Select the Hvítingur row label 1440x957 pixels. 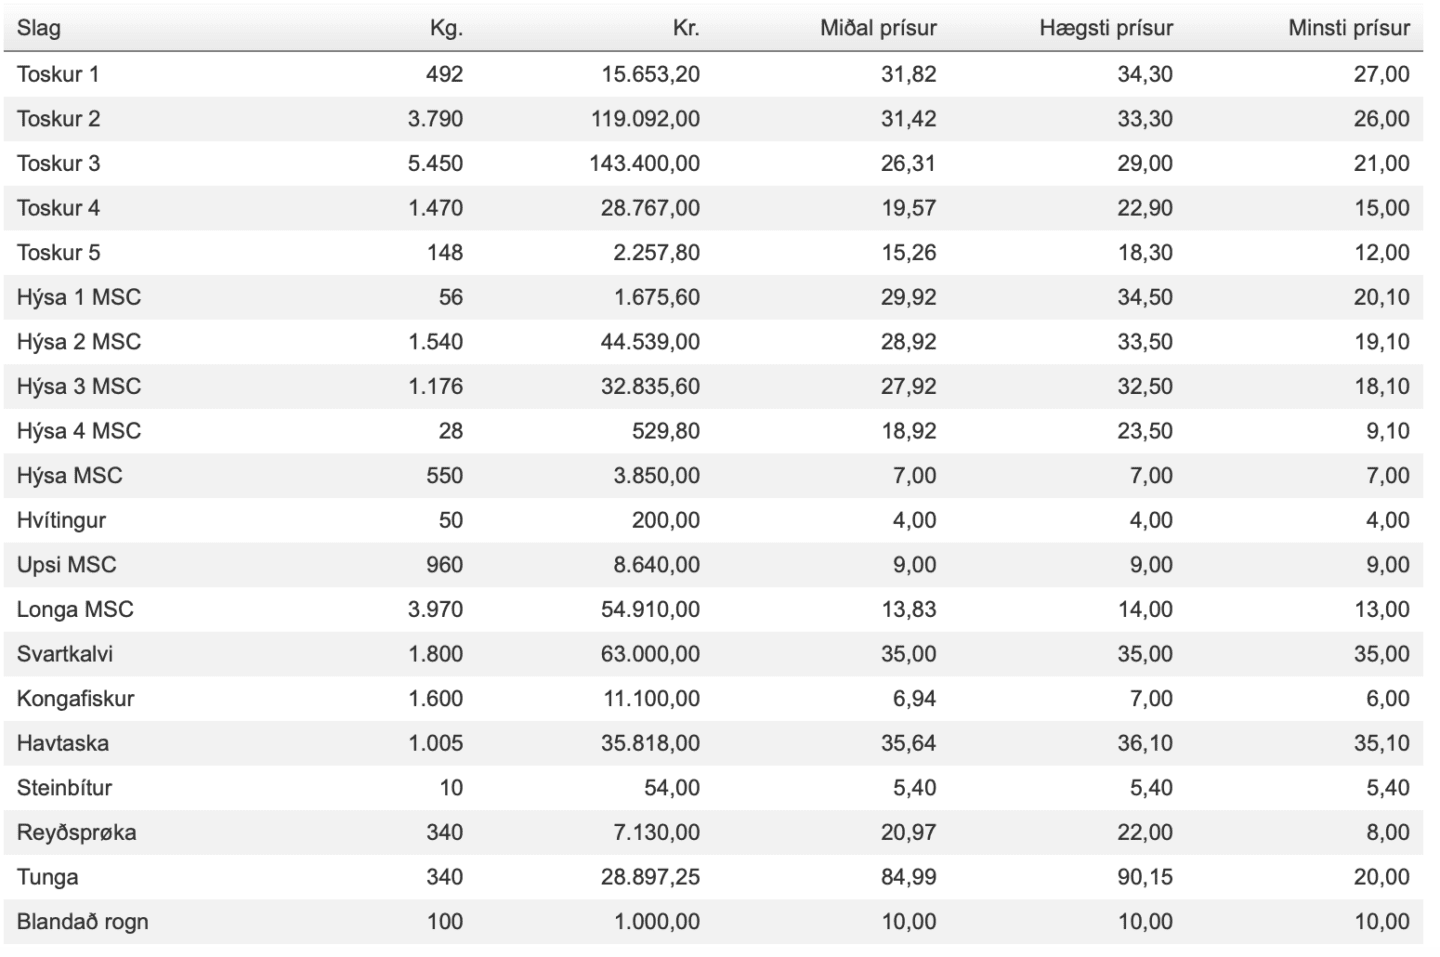pos(61,520)
